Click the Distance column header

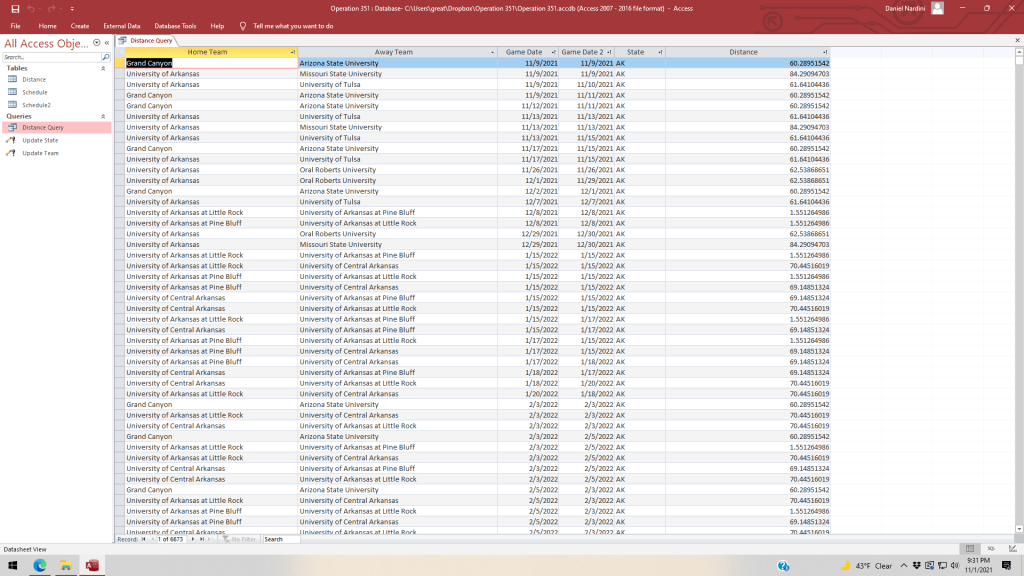[743, 52]
